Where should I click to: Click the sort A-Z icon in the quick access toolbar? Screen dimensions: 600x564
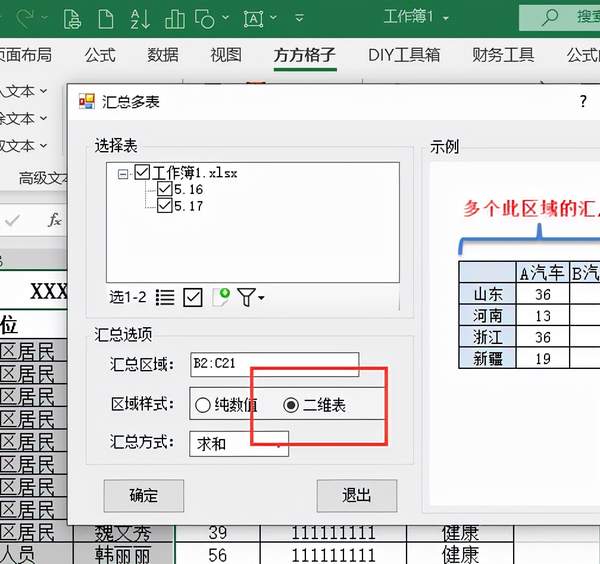141,18
